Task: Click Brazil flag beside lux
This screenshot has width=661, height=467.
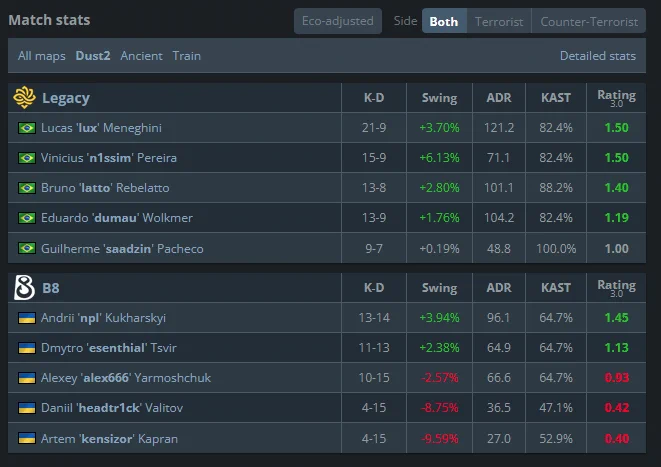Action: click(27, 128)
